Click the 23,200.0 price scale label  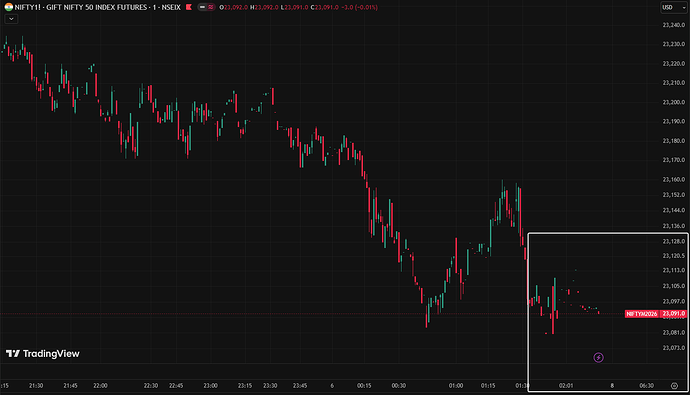674,102
